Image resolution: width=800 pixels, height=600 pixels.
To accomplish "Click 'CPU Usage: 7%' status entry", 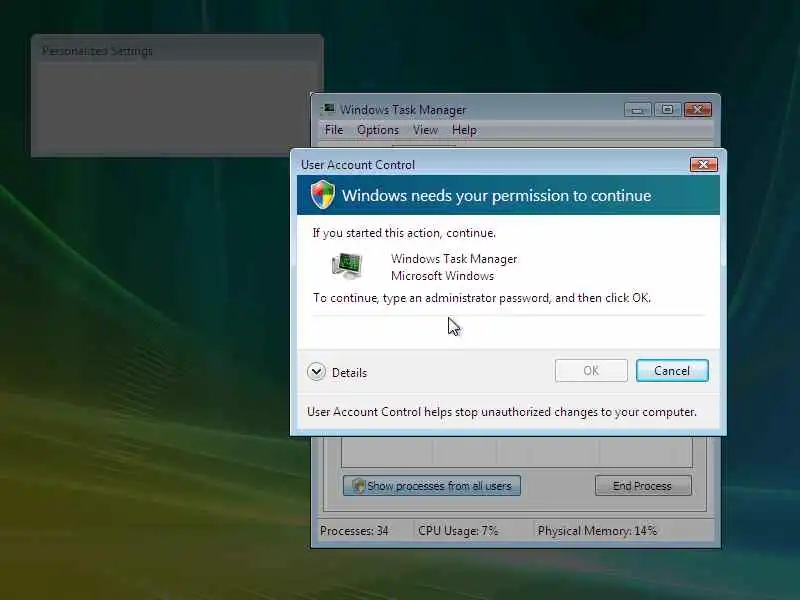I will 458,531.
